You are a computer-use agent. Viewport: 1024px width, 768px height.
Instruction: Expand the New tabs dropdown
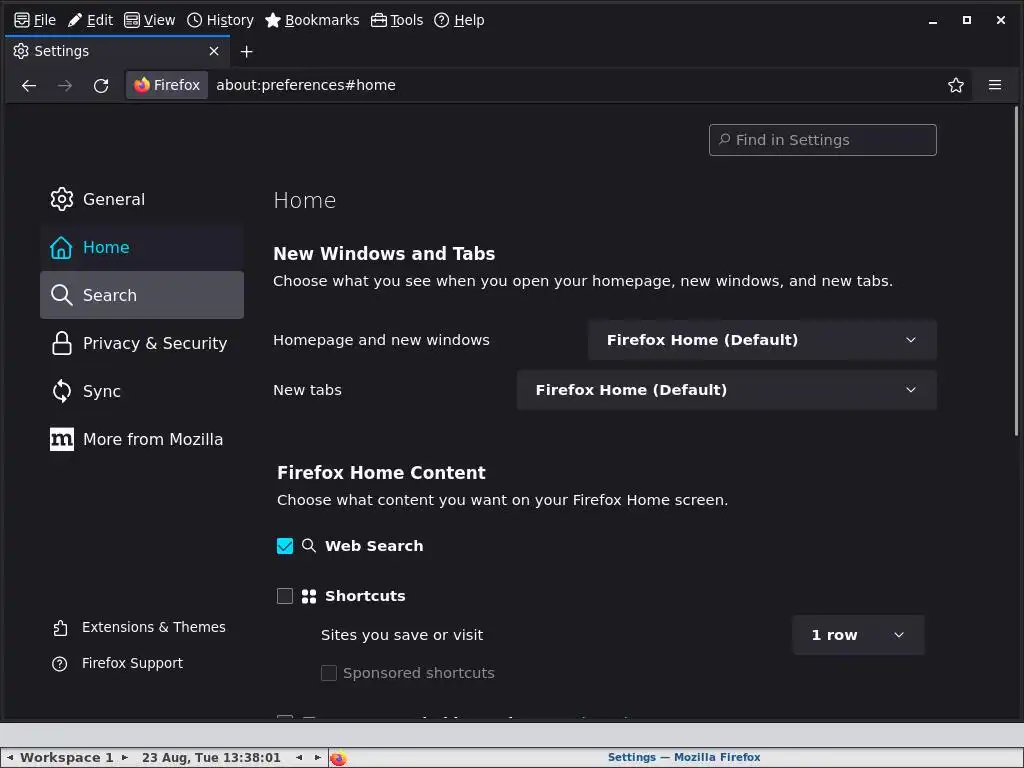point(726,390)
